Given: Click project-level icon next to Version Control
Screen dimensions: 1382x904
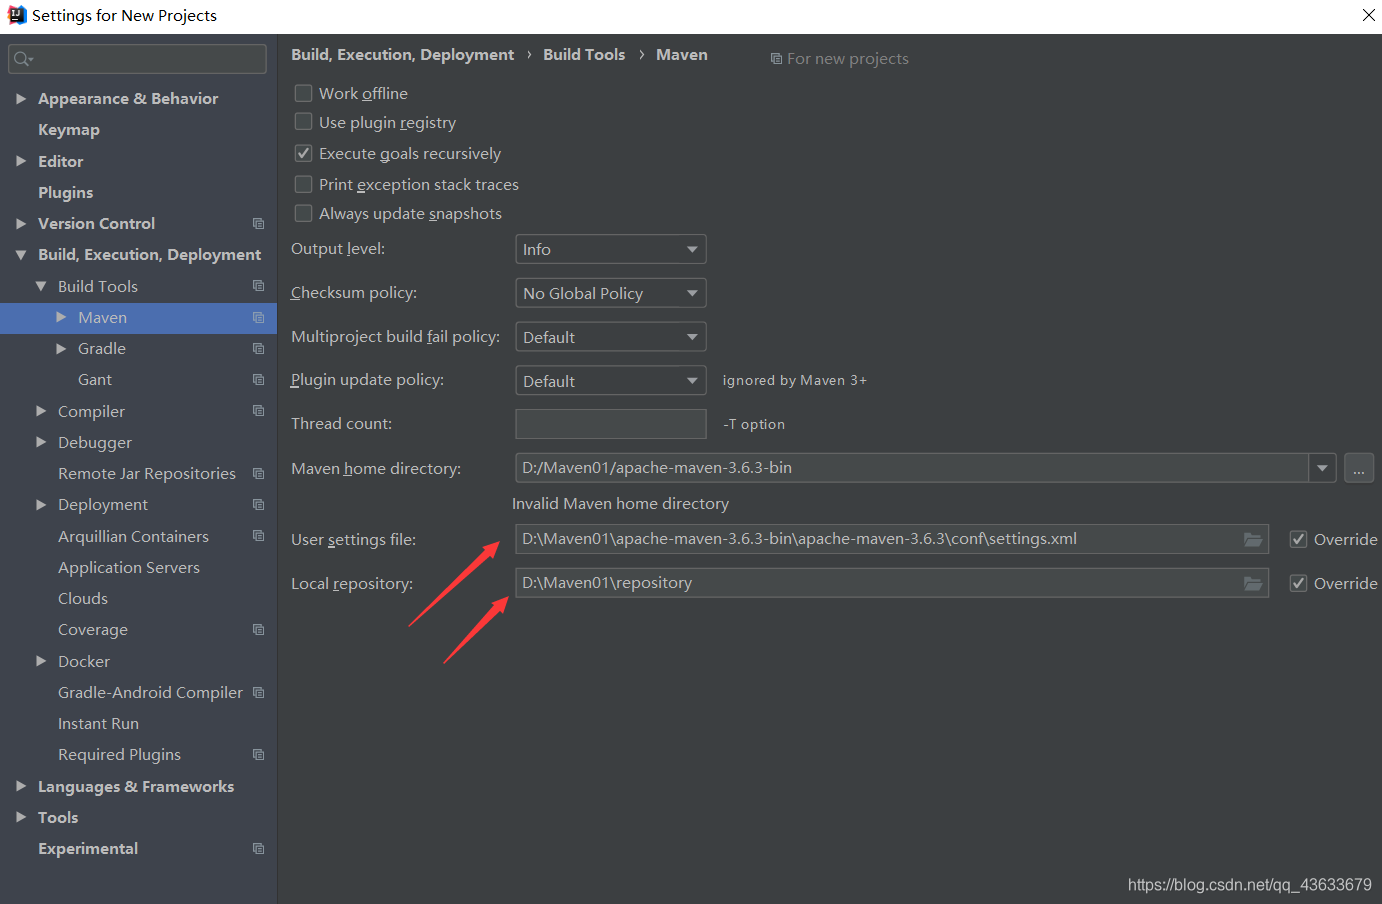Looking at the screenshot, I should [x=258, y=223].
